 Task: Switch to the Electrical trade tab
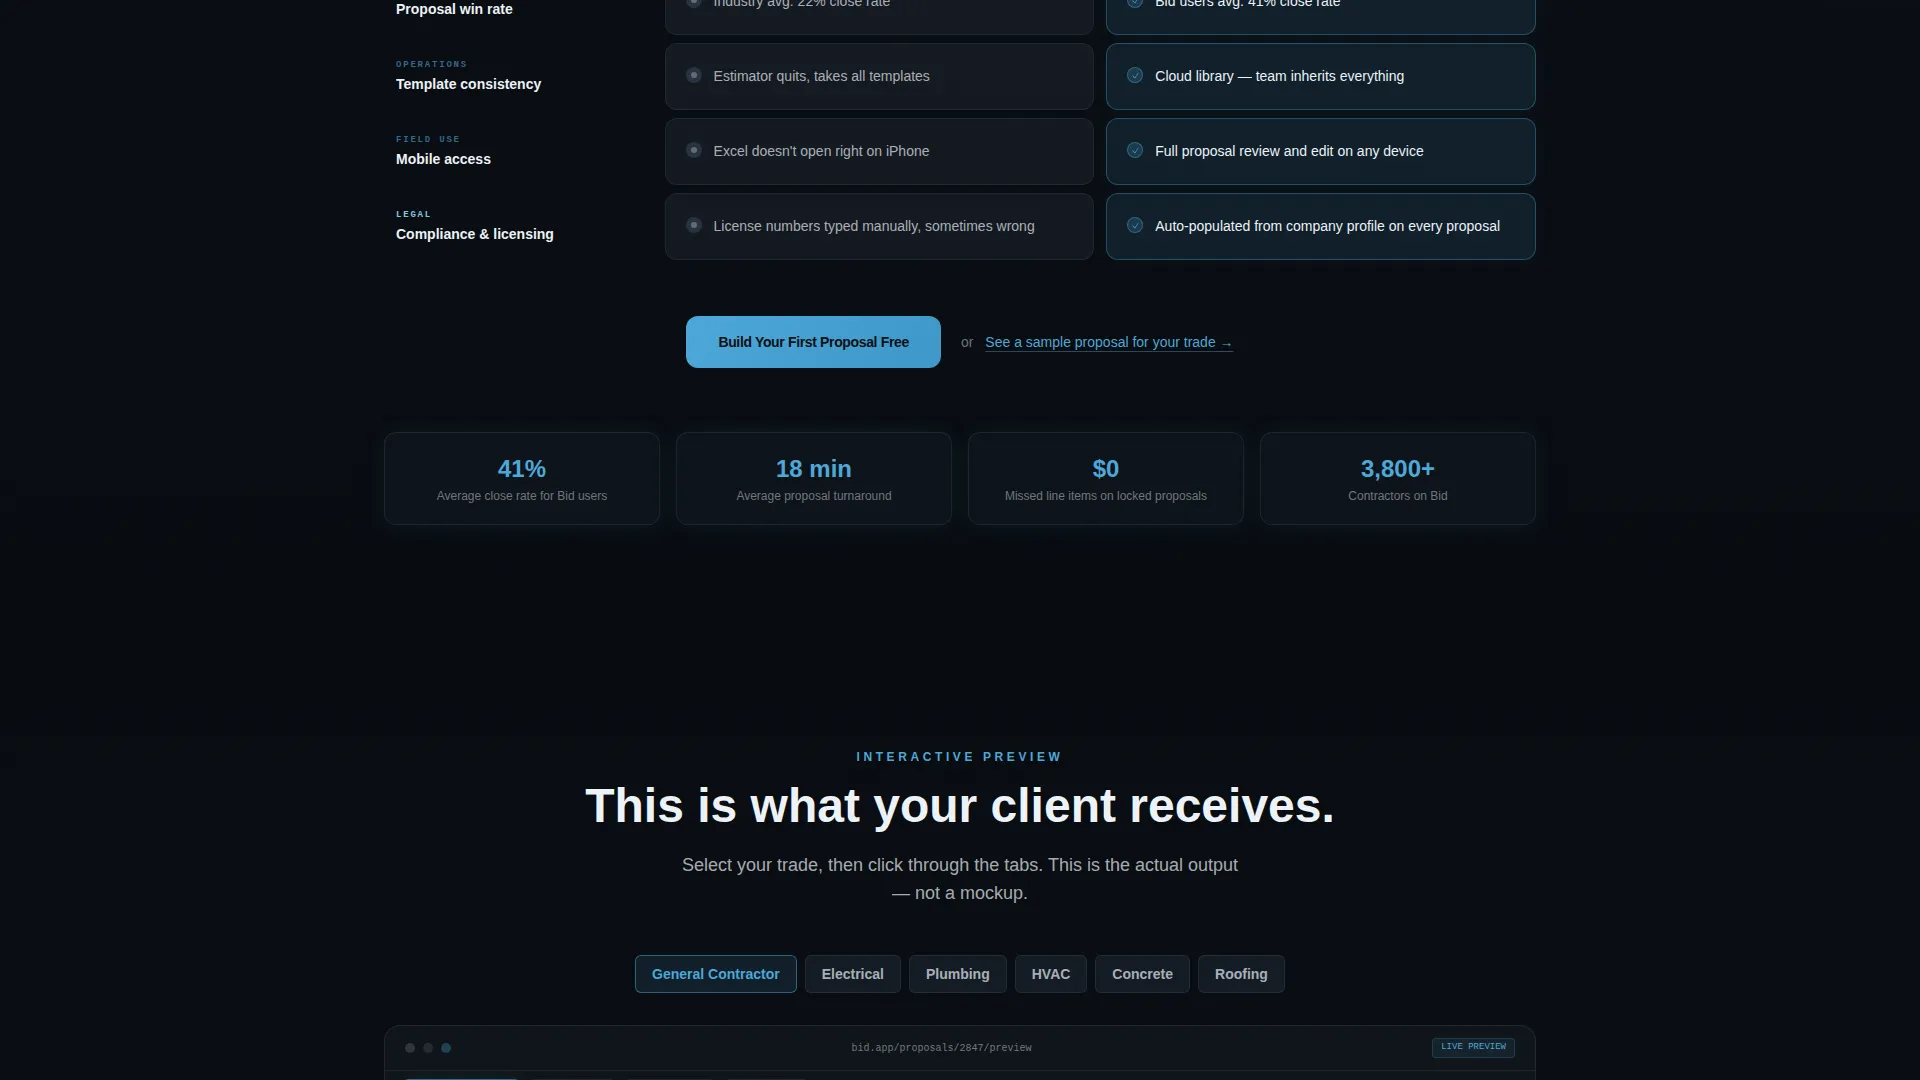pyautogui.click(x=852, y=974)
